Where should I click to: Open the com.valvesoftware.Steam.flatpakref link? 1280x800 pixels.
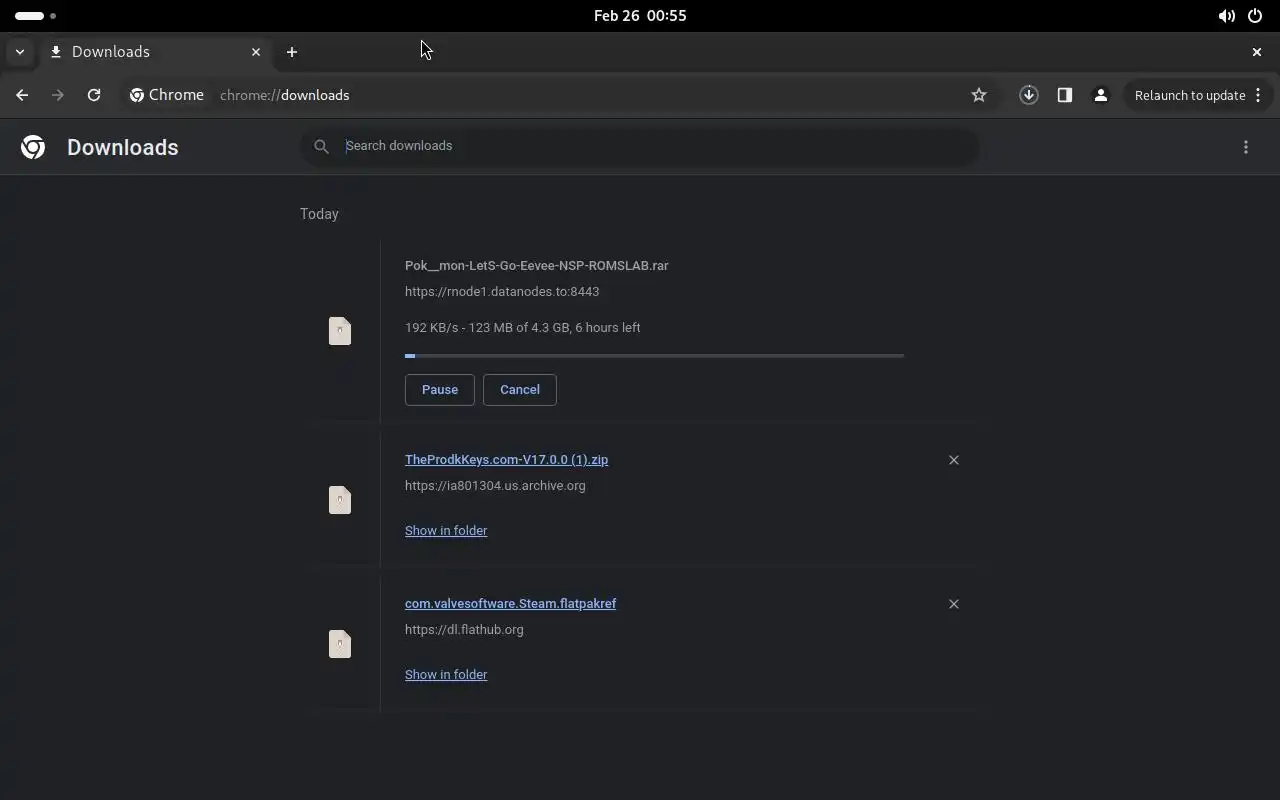point(510,604)
